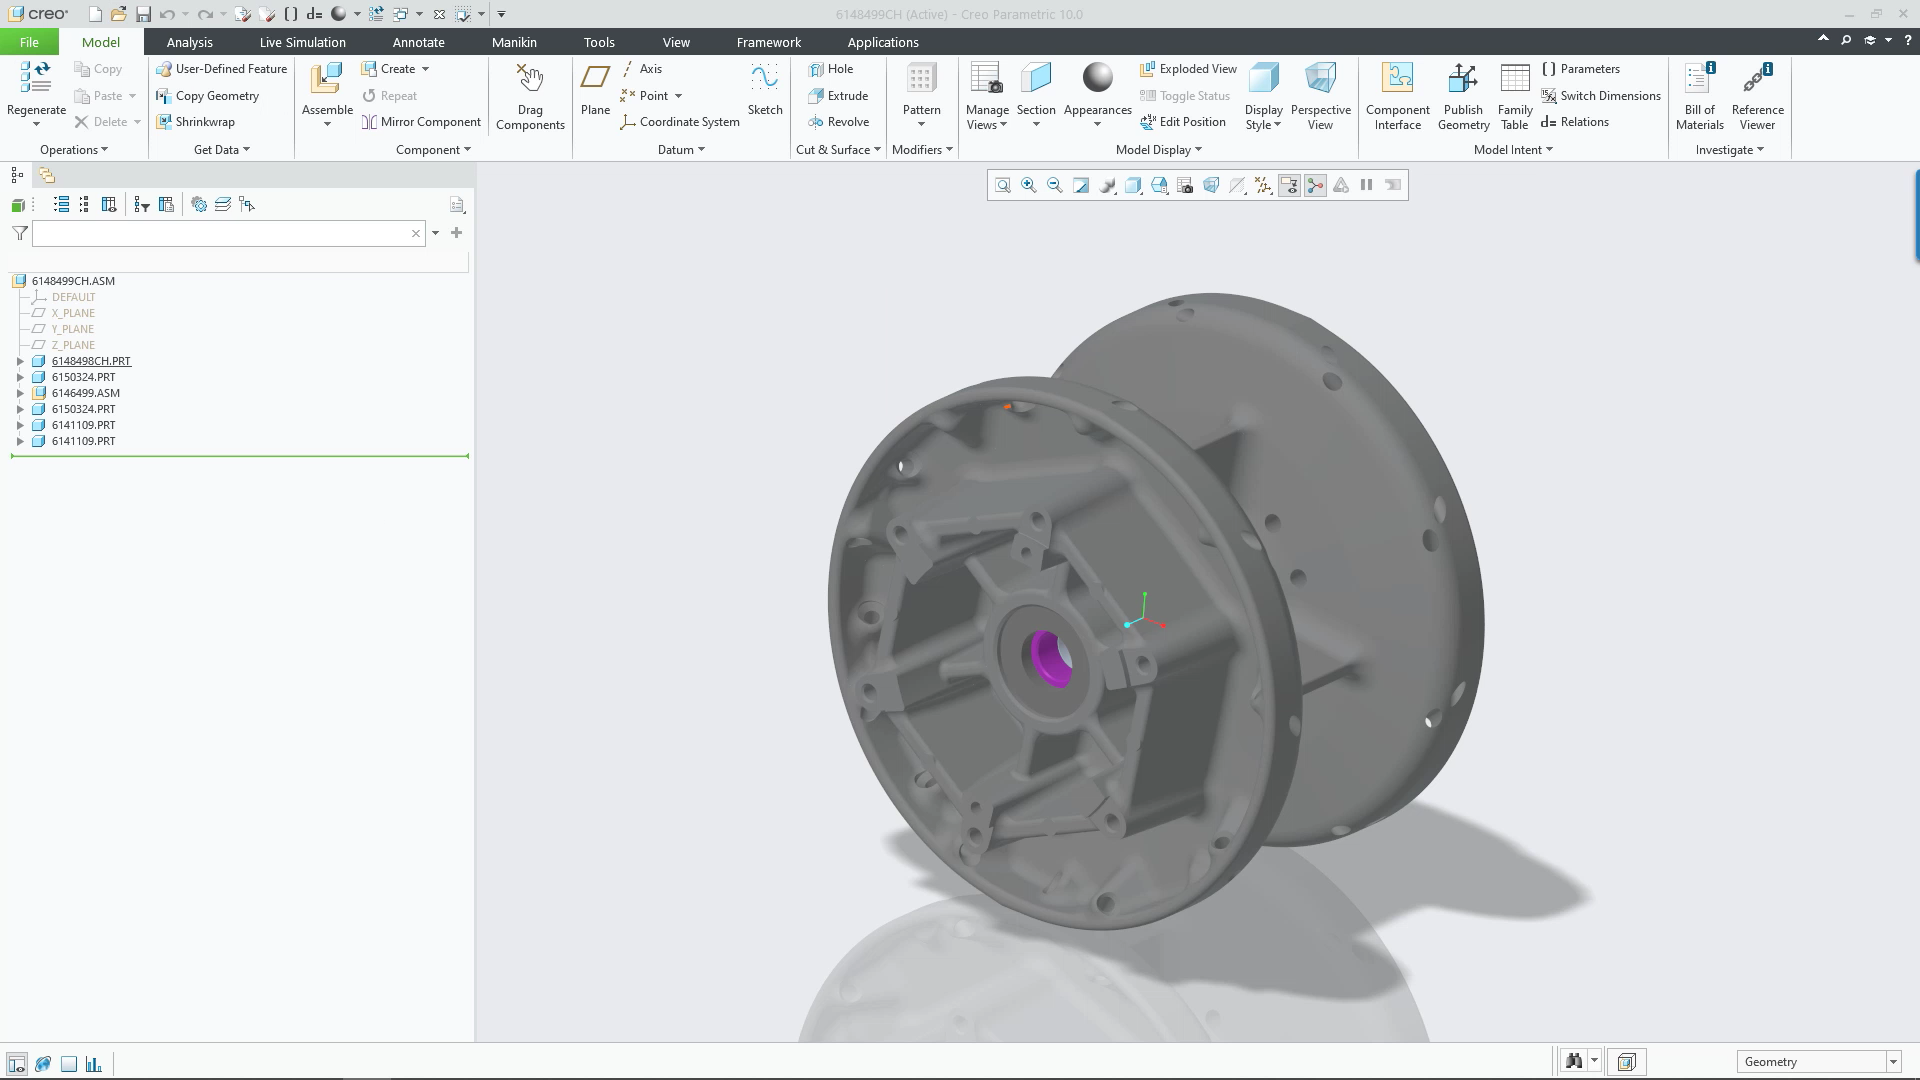Image resolution: width=1920 pixels, height=1080 pixels.
Task: Click the Regenerate icon
Action: tap(36, 78)
